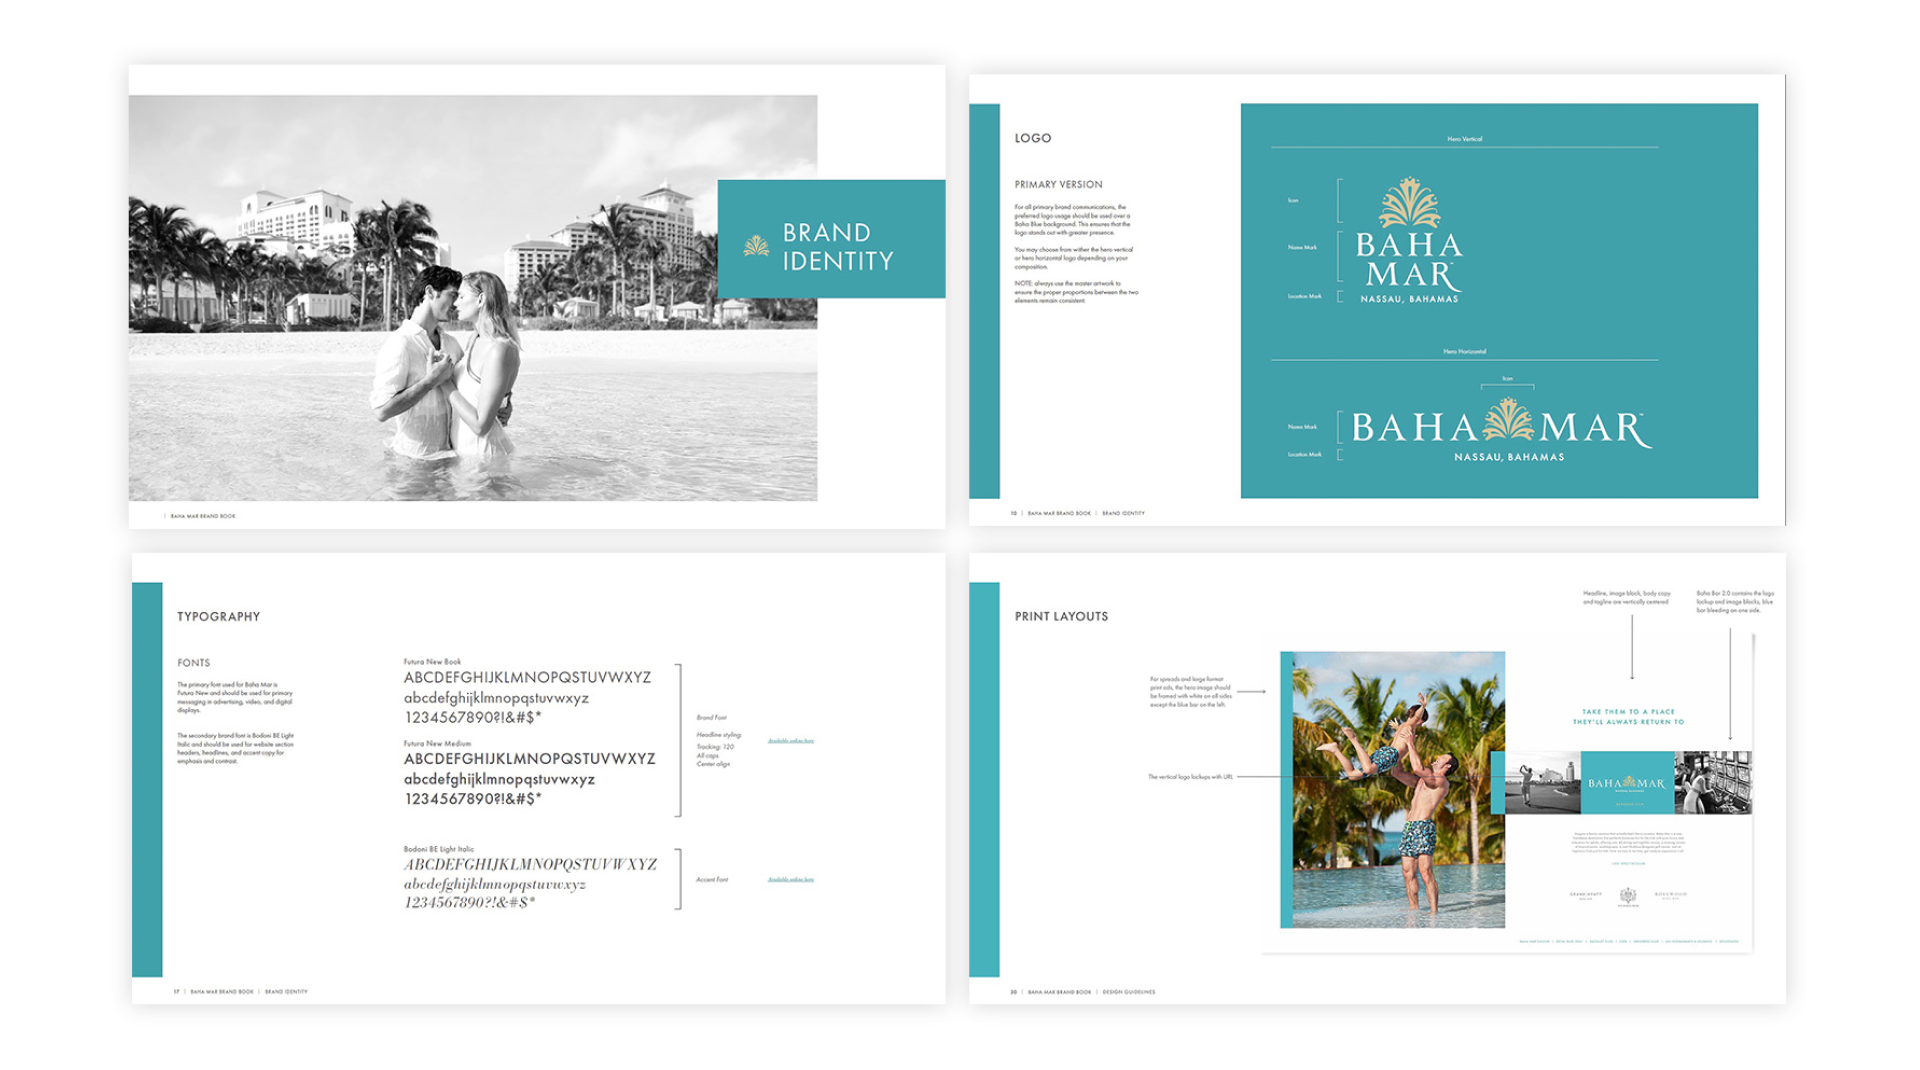Click the 'LOGO' page heading

coord(1033,138)
